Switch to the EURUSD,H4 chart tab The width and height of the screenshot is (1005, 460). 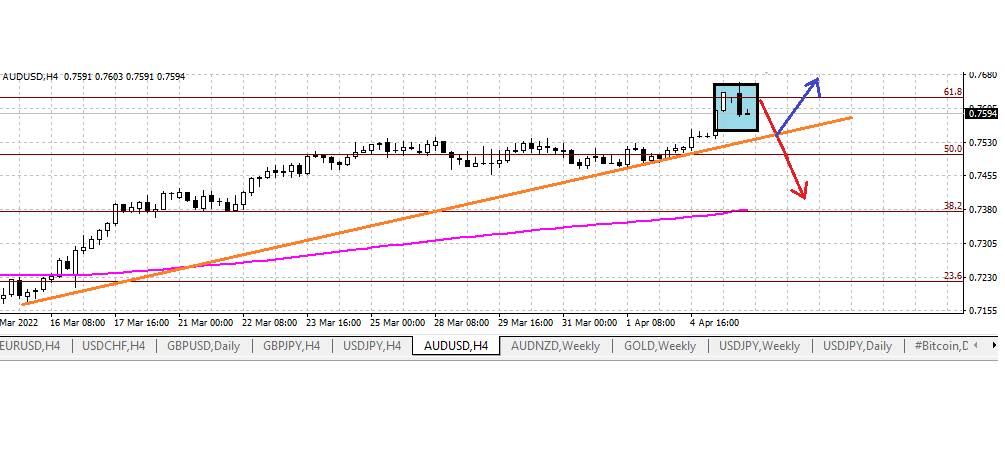(x=34, y=346)
